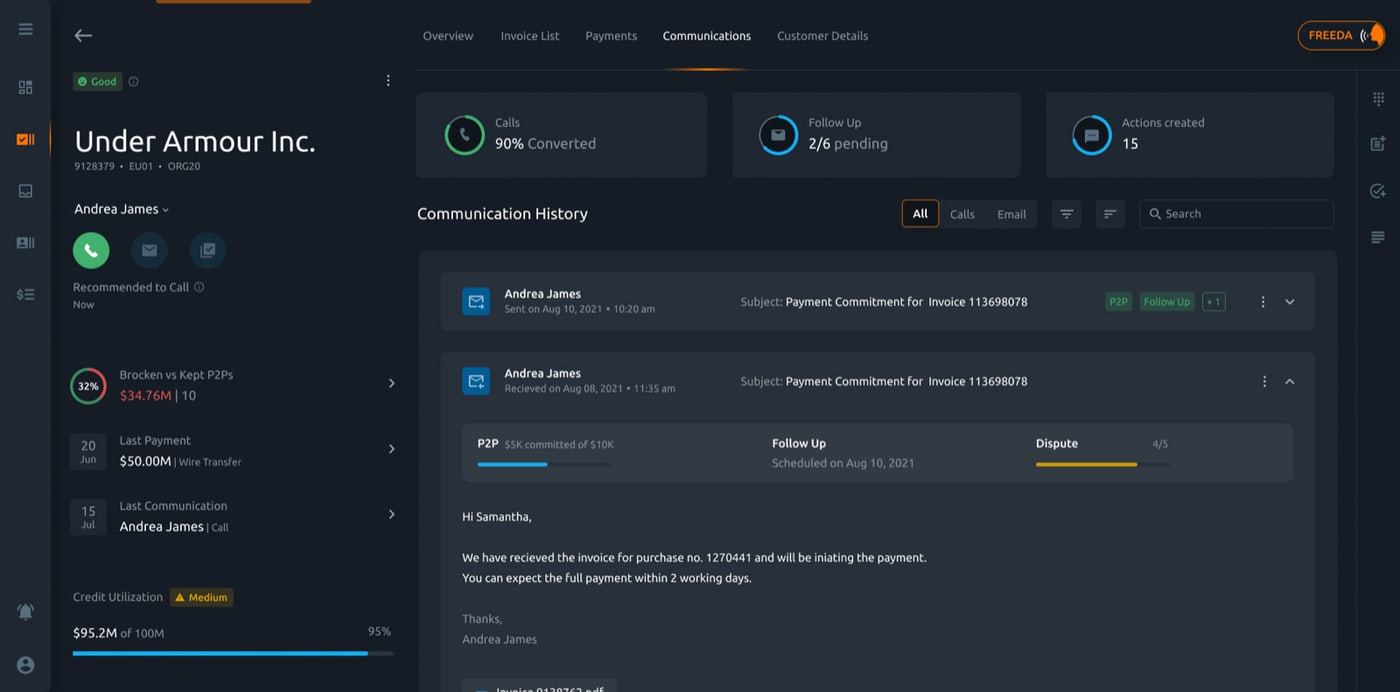
Task: Click the Search input field
Action: [x=1236, y=214]
